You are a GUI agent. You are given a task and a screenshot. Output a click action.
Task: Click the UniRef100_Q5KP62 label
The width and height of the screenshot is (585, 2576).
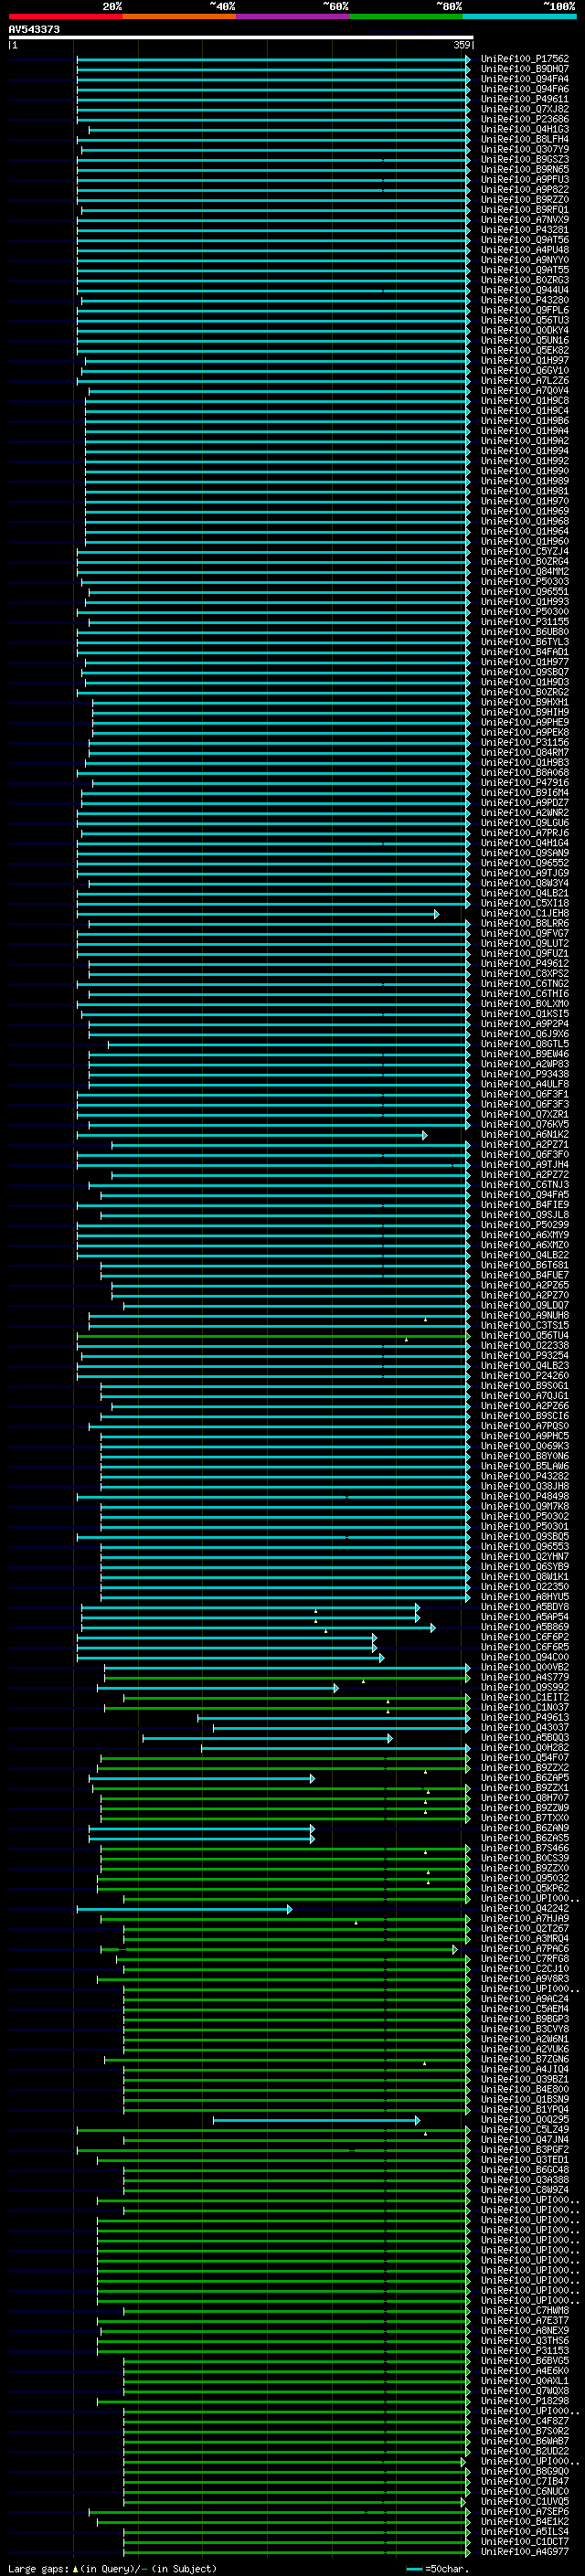pos(524,1889)
